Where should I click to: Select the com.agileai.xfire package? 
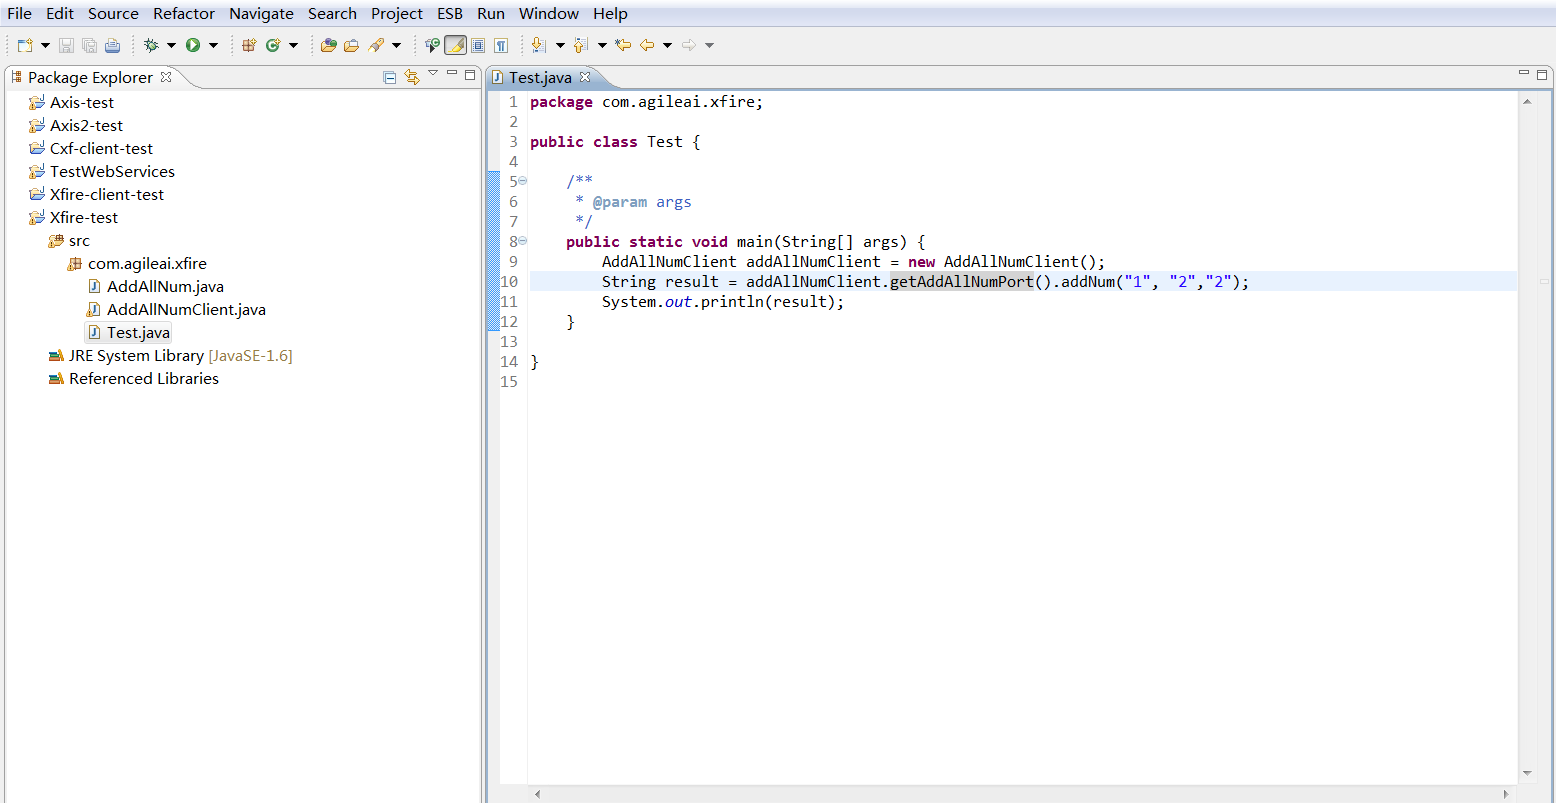tap(147, 263)
